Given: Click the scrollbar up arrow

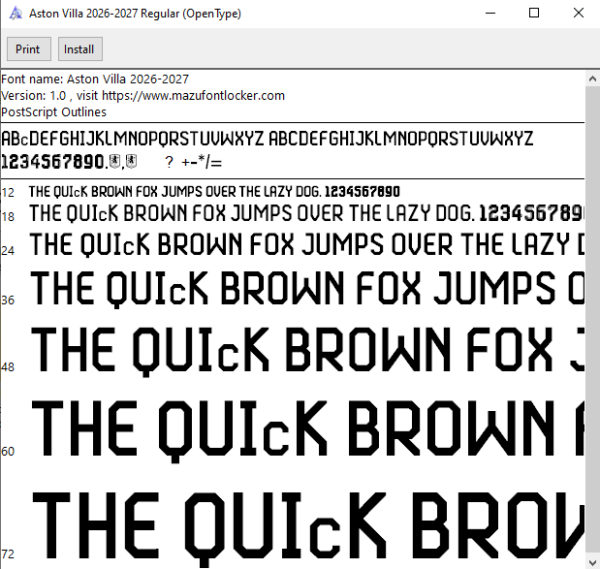Looking at the screenshot, I should (592, 79).
